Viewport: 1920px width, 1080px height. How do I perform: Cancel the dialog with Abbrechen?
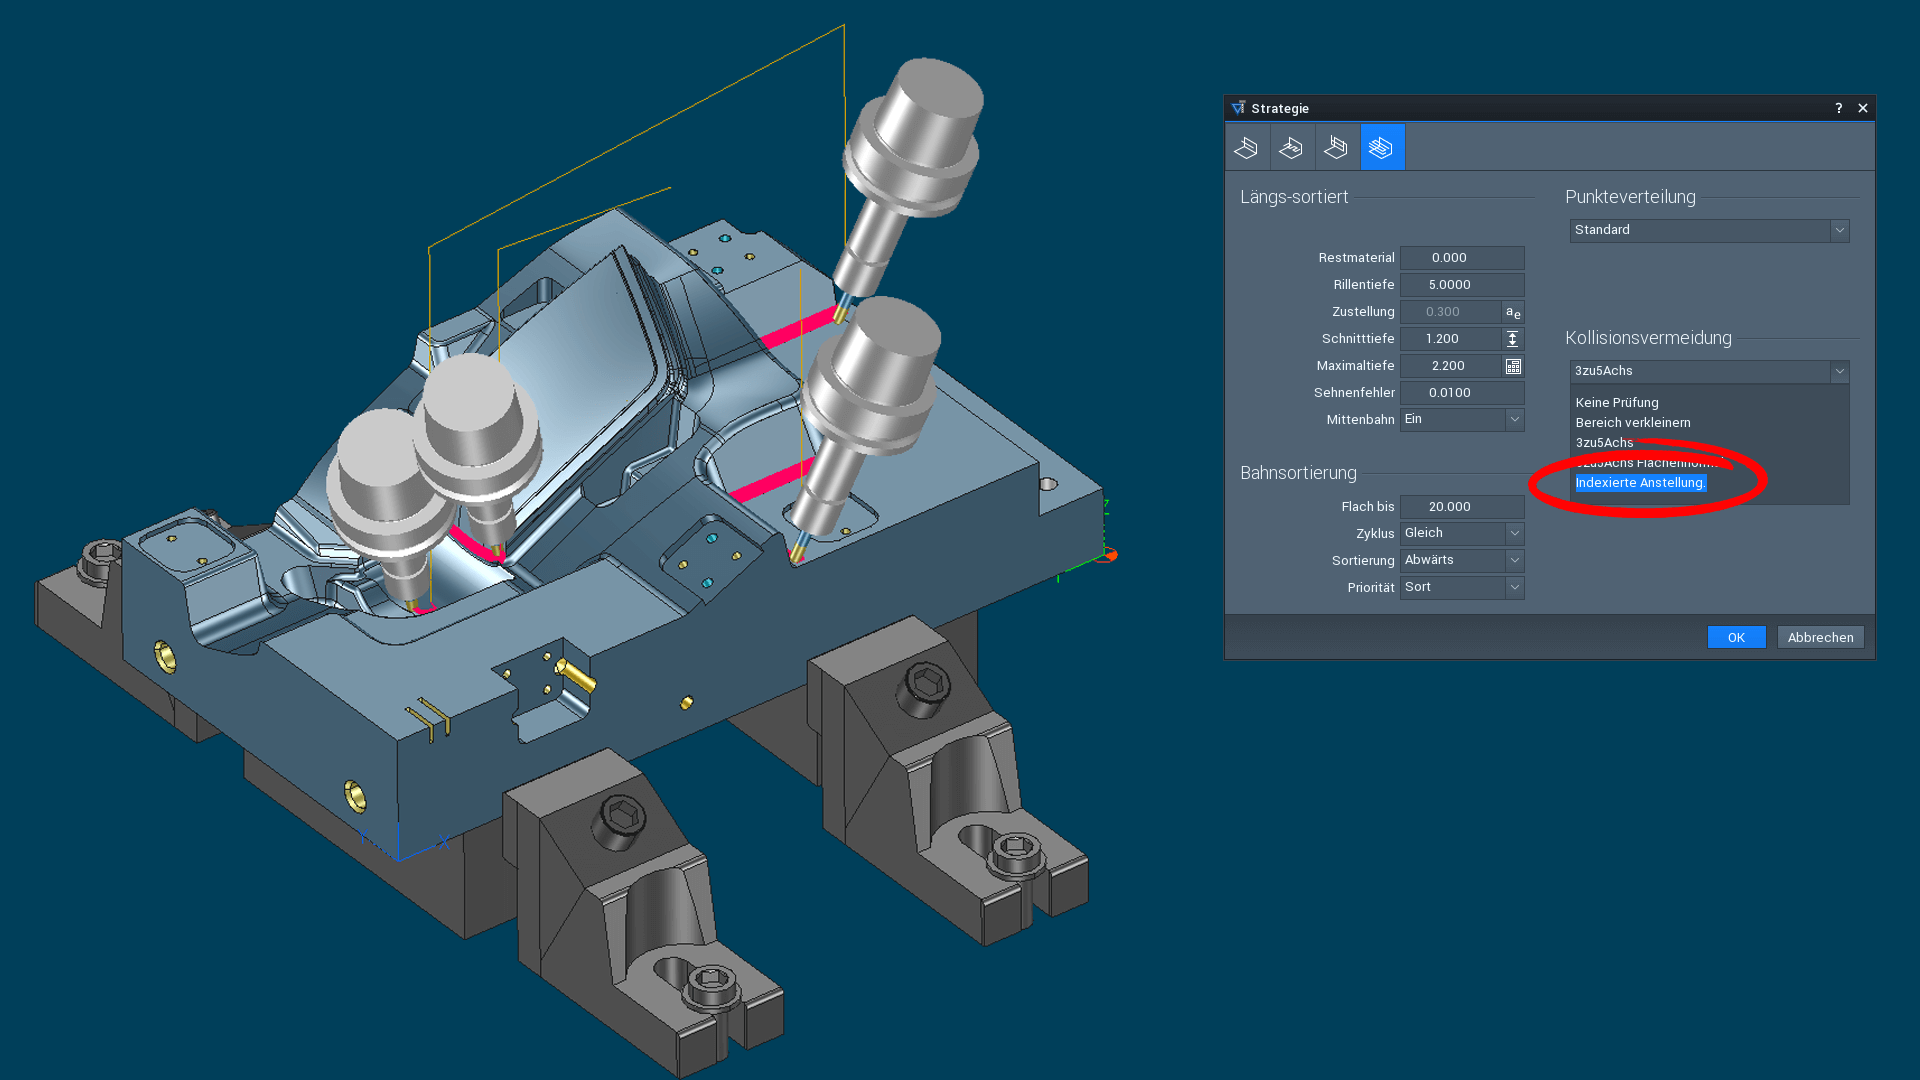tap(1820, 637)
